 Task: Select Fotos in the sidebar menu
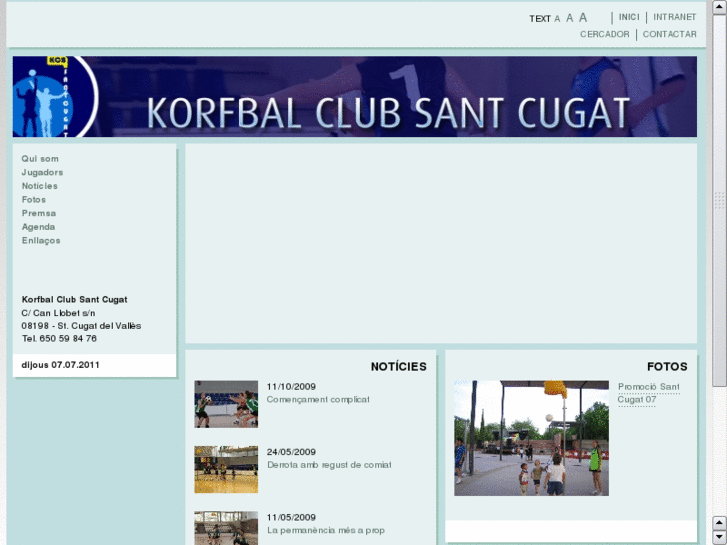tap(33, 199)
